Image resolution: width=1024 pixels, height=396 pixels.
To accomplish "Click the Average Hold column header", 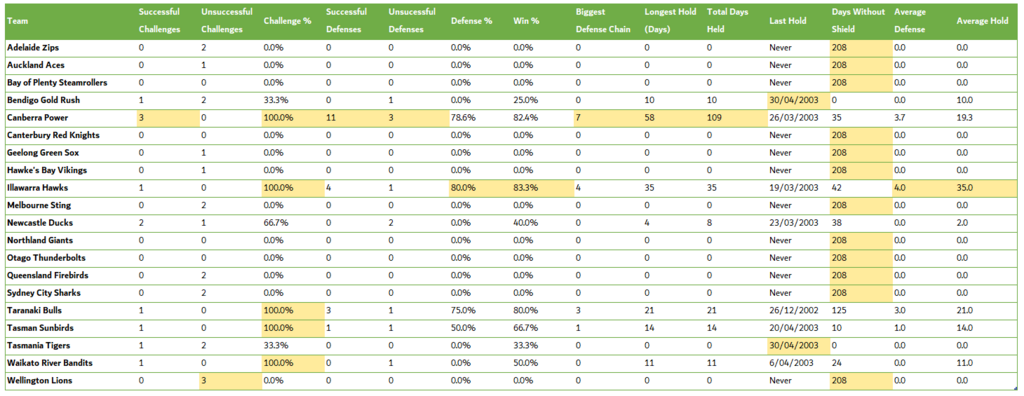I will click(x=986, y=21).
